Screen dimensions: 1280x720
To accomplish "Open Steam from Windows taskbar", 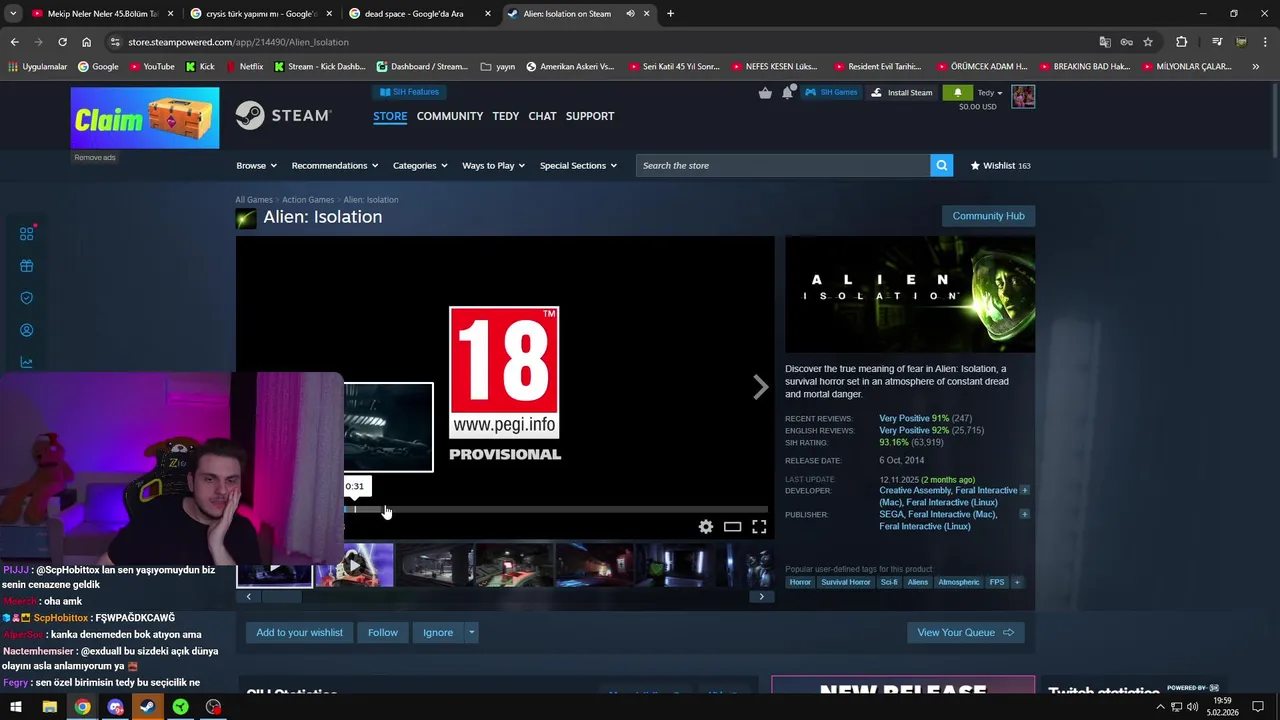I will 147,707.
